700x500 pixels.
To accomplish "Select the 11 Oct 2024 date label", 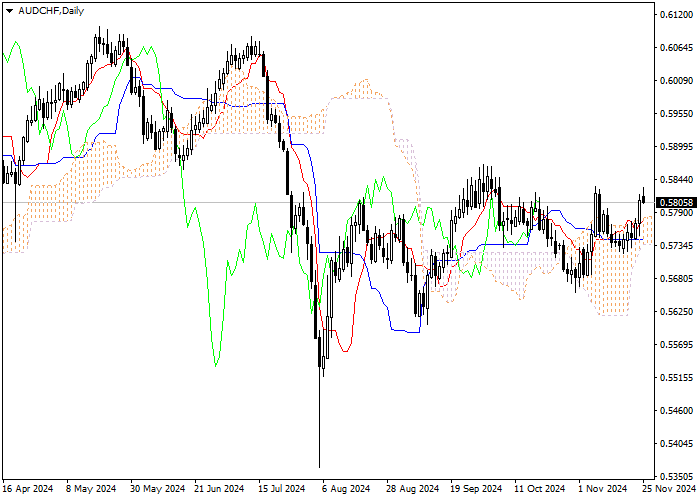I will (539, 489).
